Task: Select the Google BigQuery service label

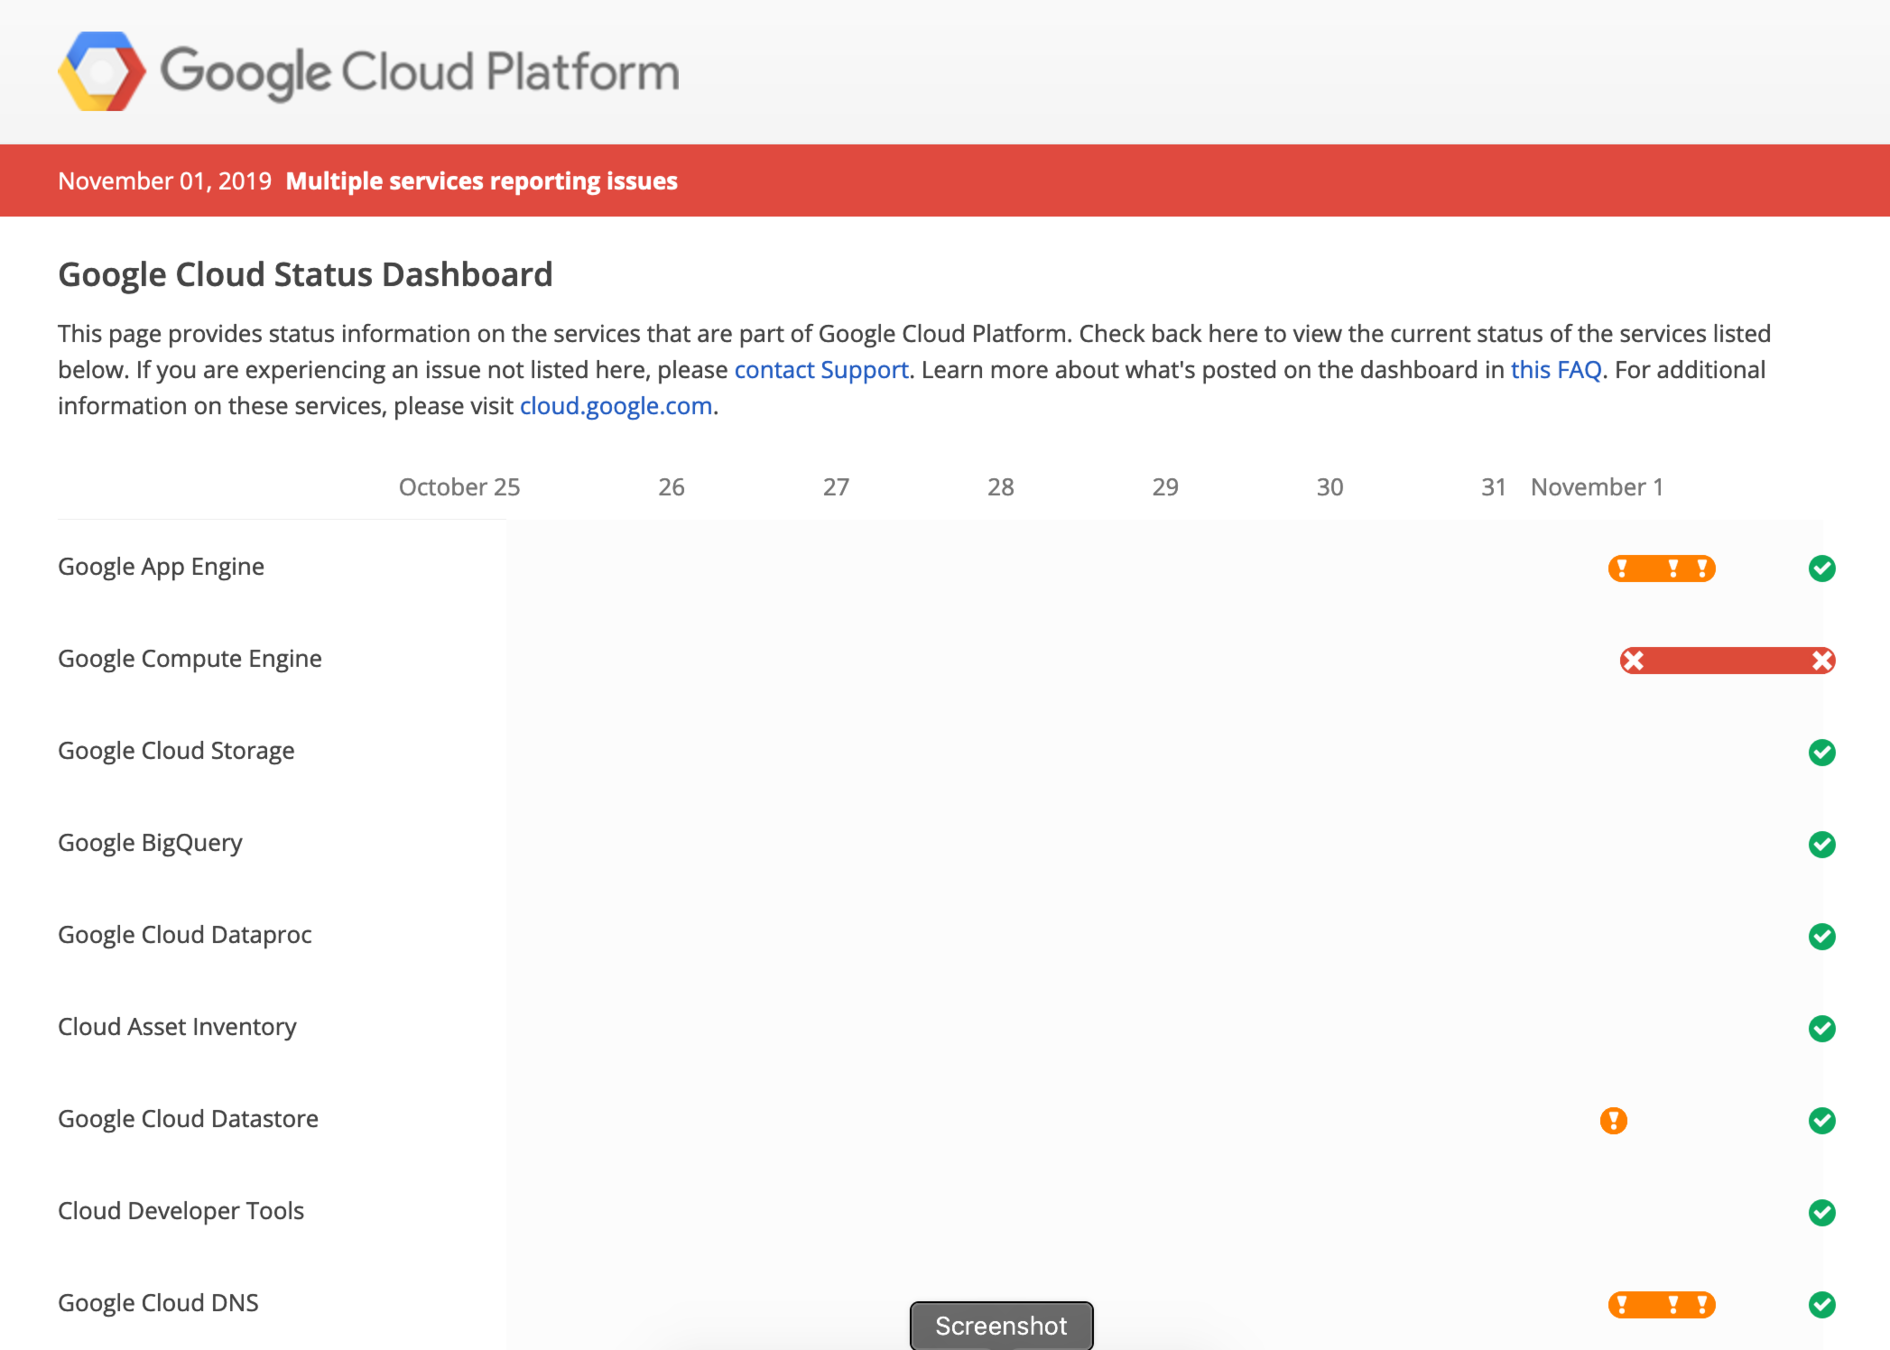Action: pyautogui.click(x=150, y=843)
